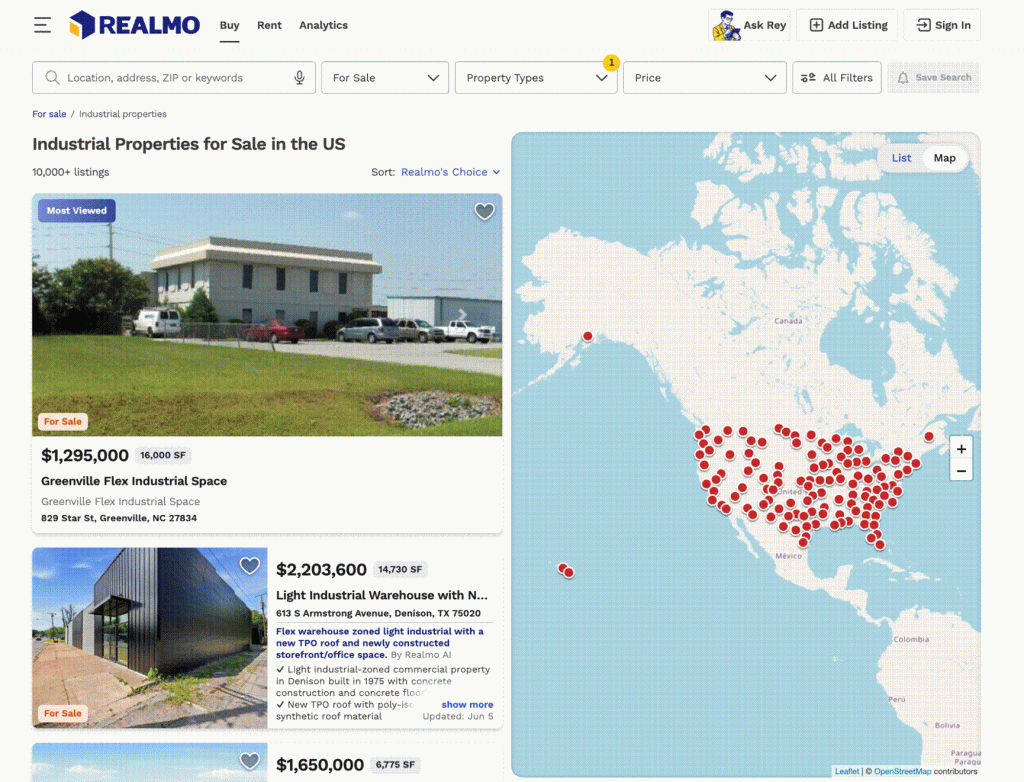Open the Price dropdown

click(705, 78)
